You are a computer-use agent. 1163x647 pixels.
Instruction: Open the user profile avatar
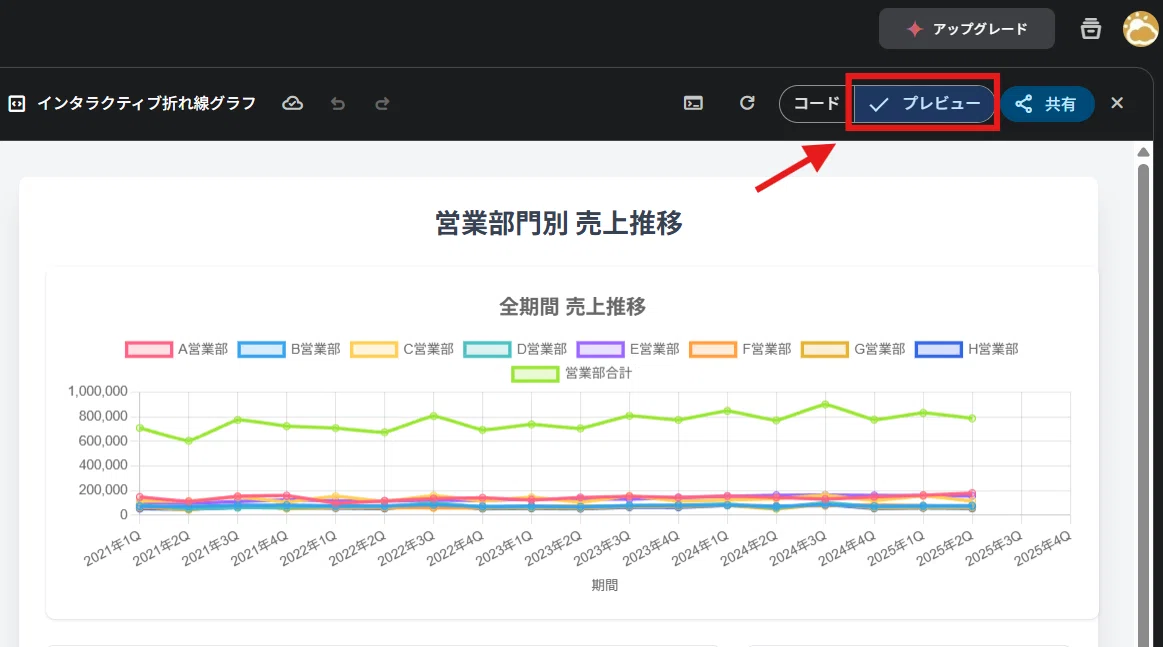(1141, 29)
